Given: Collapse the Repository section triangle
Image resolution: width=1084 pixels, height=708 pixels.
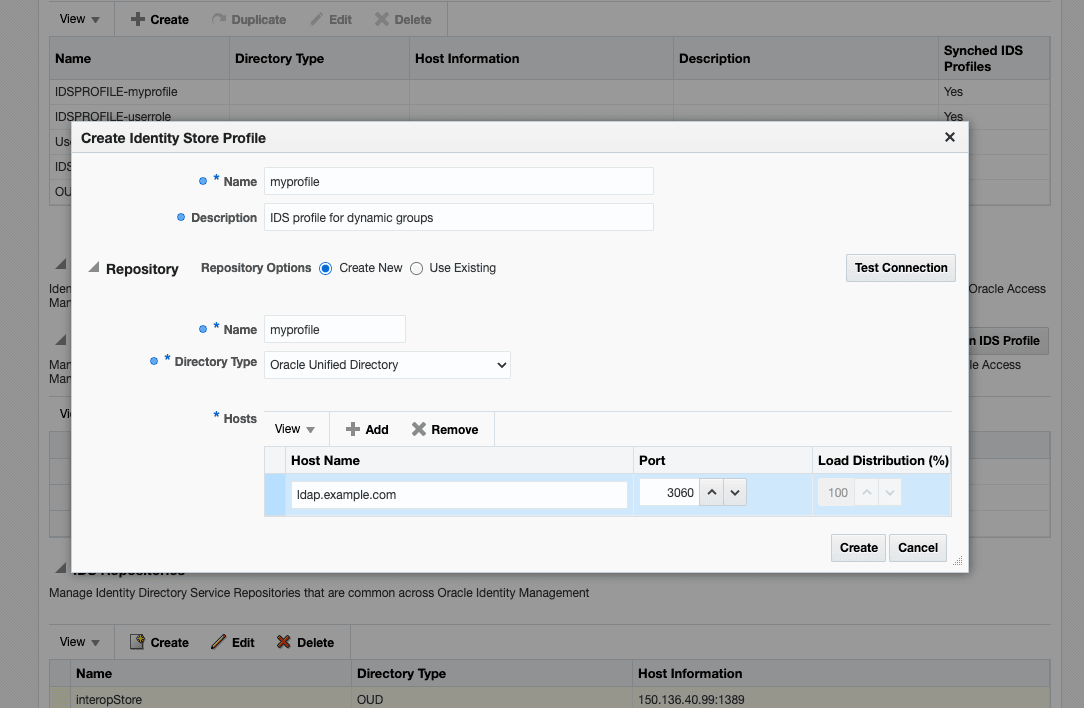Looking at the screenshot, I should pyautogui.click(x=94, y=268).
